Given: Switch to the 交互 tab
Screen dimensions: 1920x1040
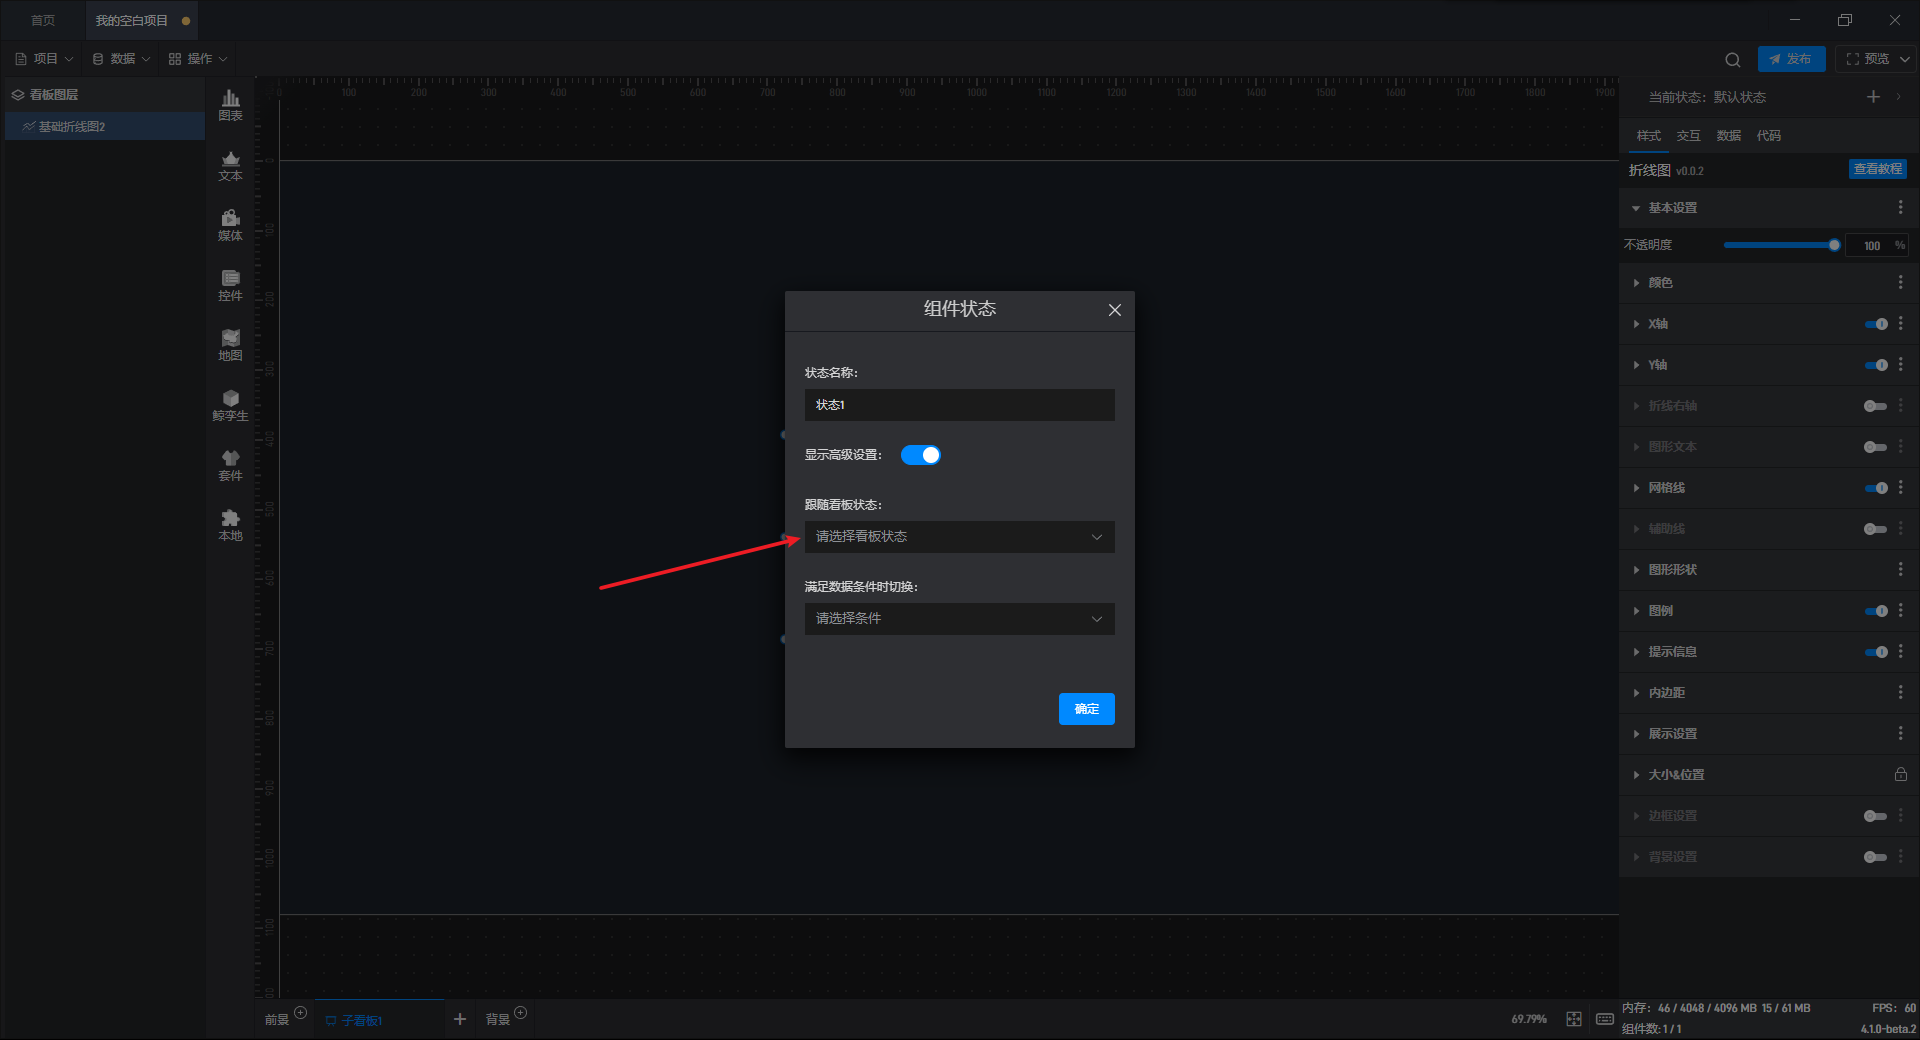Looking at the screenshot, I should [x=1689, y=136].
